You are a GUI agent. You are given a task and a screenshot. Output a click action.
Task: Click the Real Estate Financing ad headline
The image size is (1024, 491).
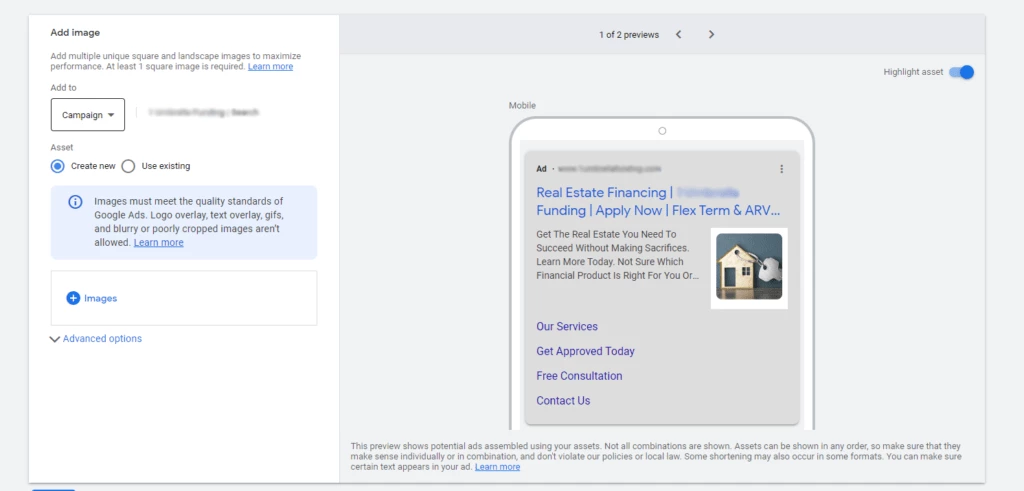click(x=600, y=193)
